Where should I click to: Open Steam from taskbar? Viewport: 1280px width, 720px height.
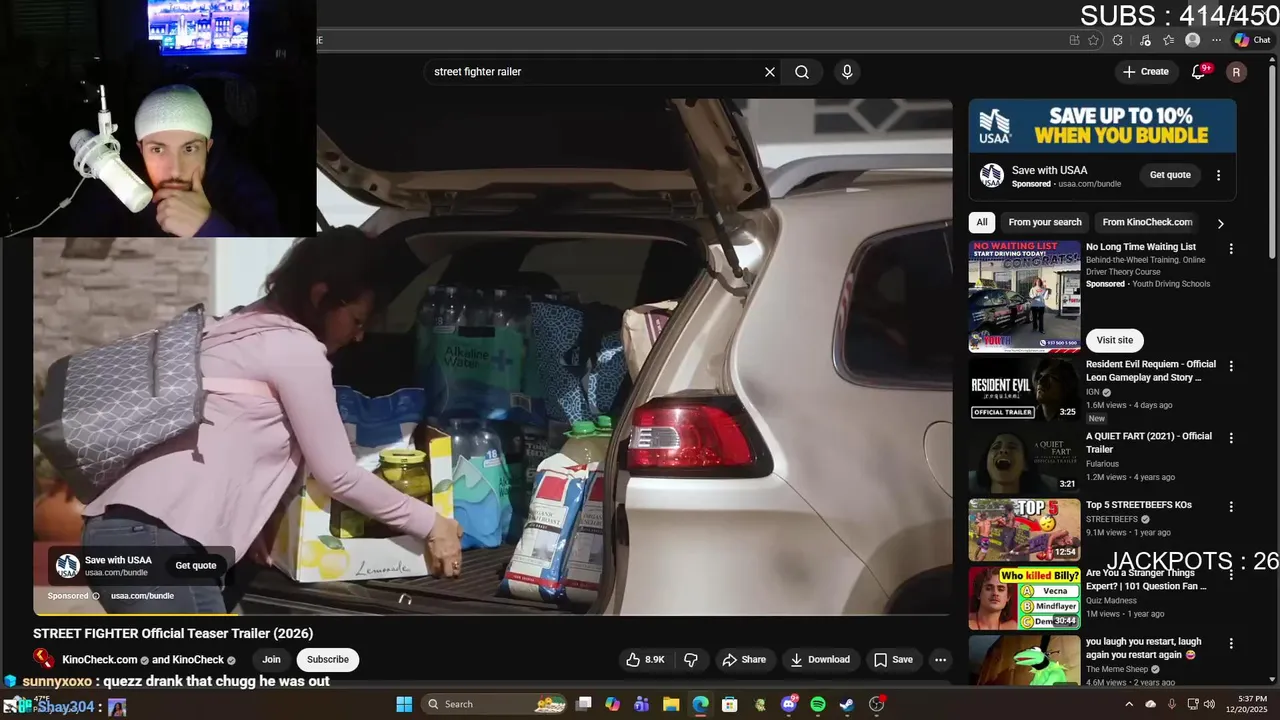tap(847, 704)
